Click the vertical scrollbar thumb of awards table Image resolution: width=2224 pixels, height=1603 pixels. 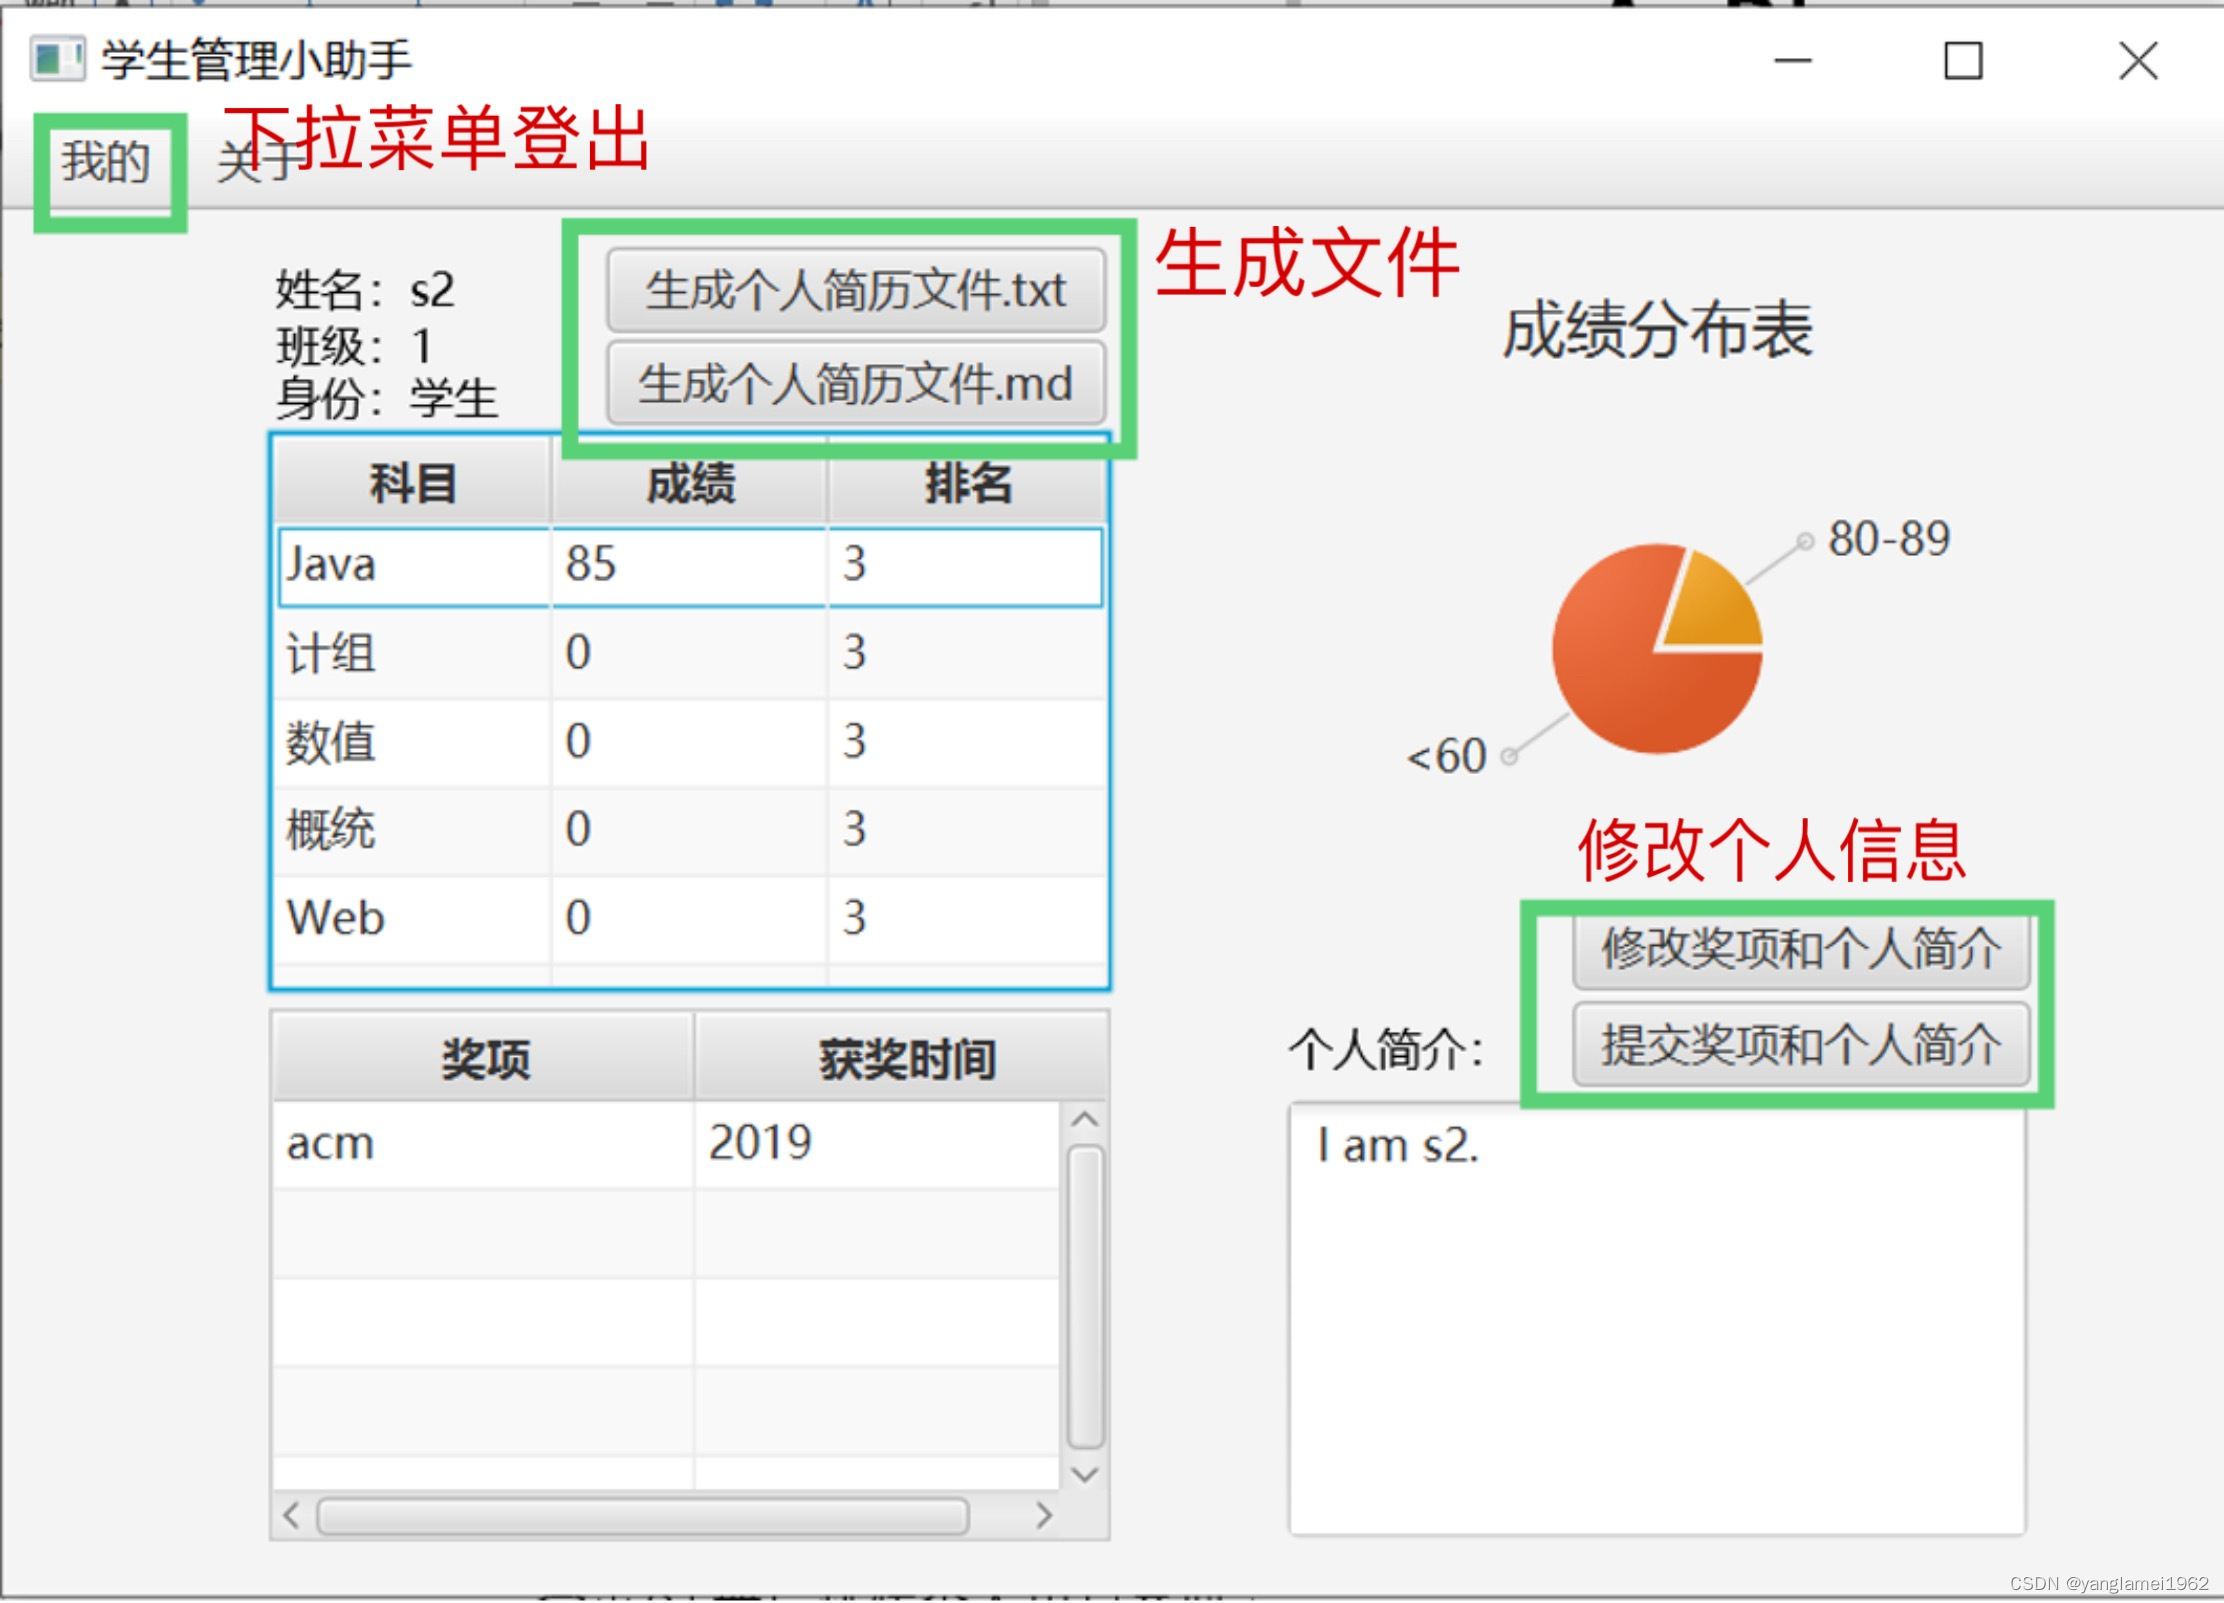point(1085,1296)
